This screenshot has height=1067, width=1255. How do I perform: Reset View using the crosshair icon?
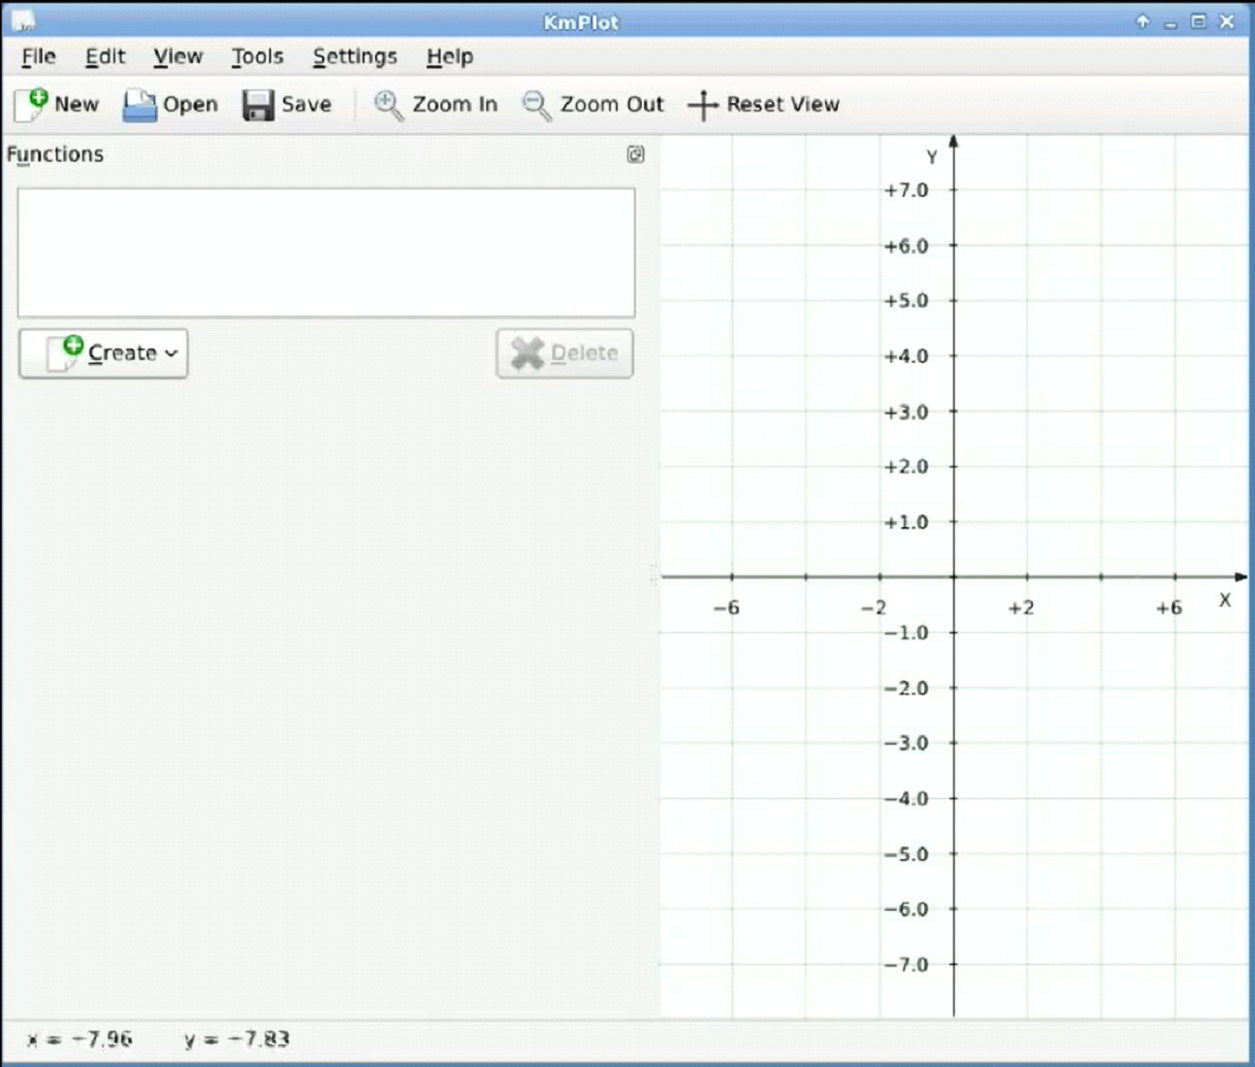[703, 105]
